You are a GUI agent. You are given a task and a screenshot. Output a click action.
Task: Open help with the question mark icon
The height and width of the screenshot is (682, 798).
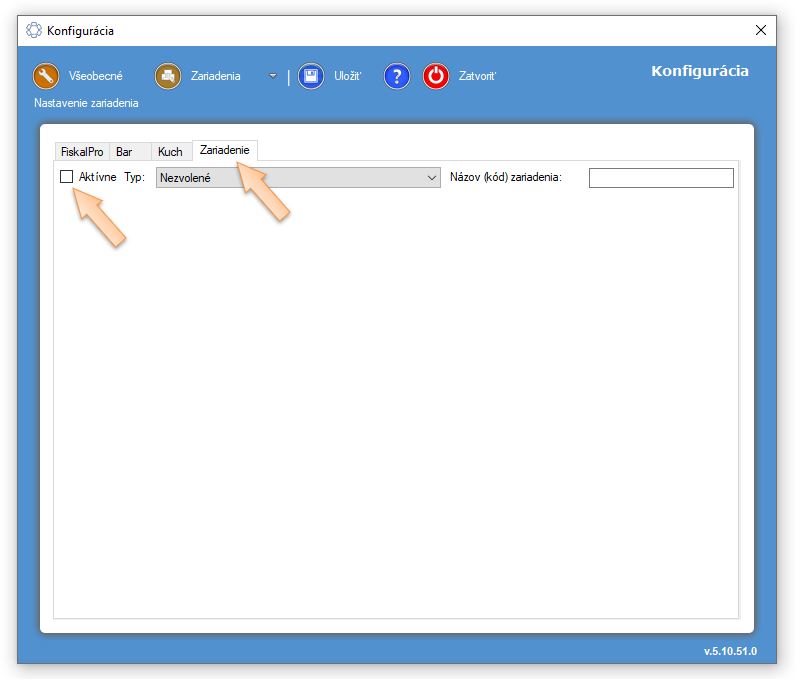[x=397, y=76]
